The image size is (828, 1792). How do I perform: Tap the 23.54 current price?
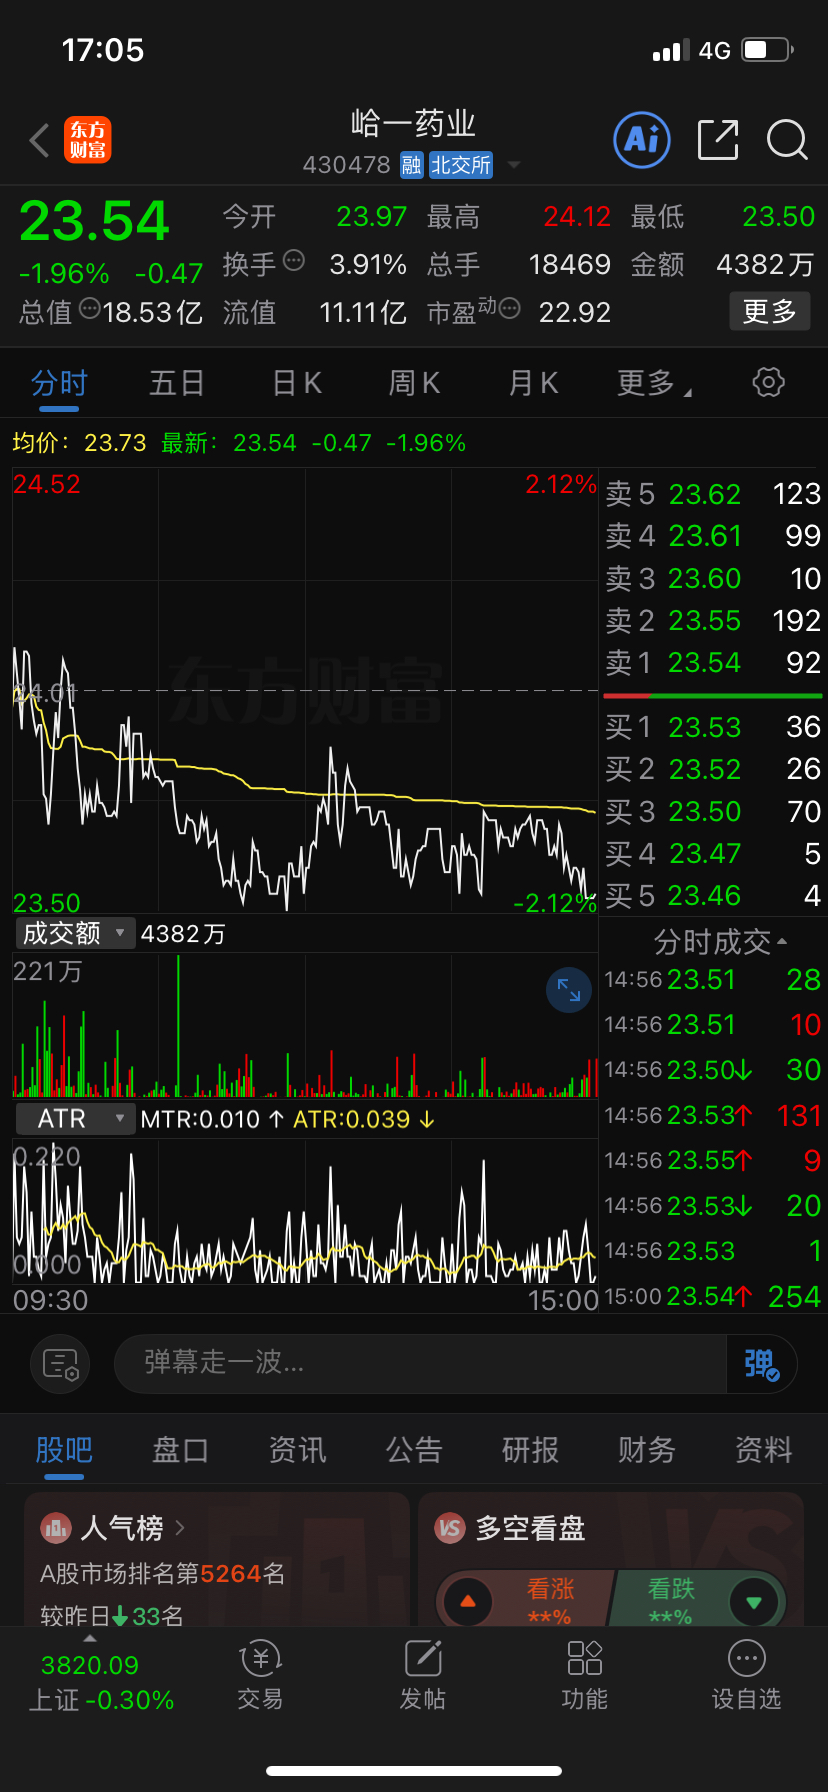click(x=95, y=221)
